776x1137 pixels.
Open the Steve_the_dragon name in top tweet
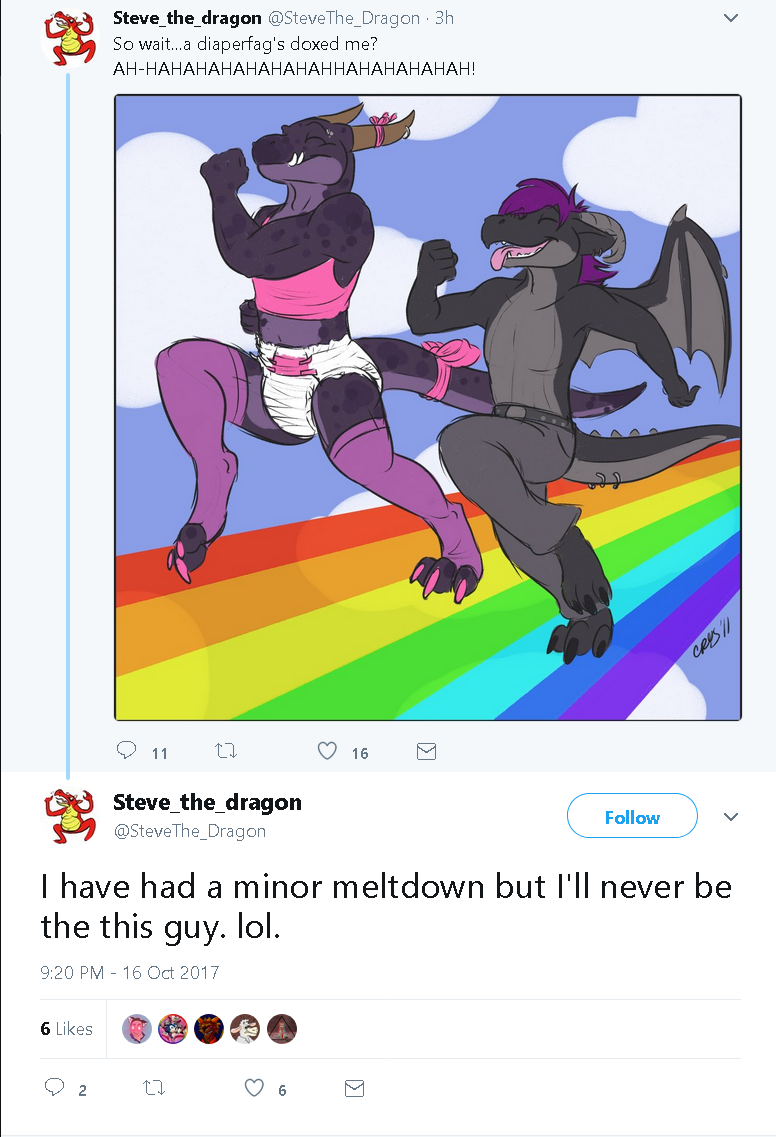[x=187, y=18]
